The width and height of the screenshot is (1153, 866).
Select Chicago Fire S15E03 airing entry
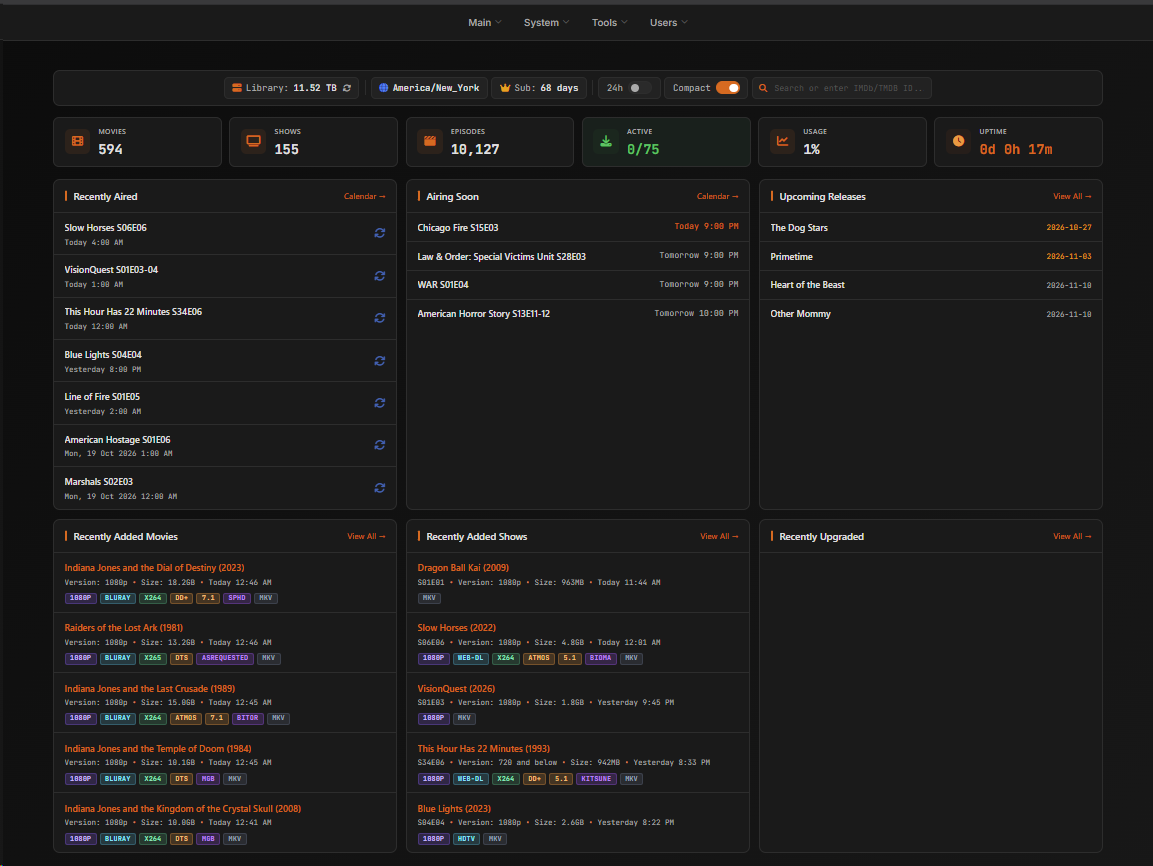[x=578, y=228]
